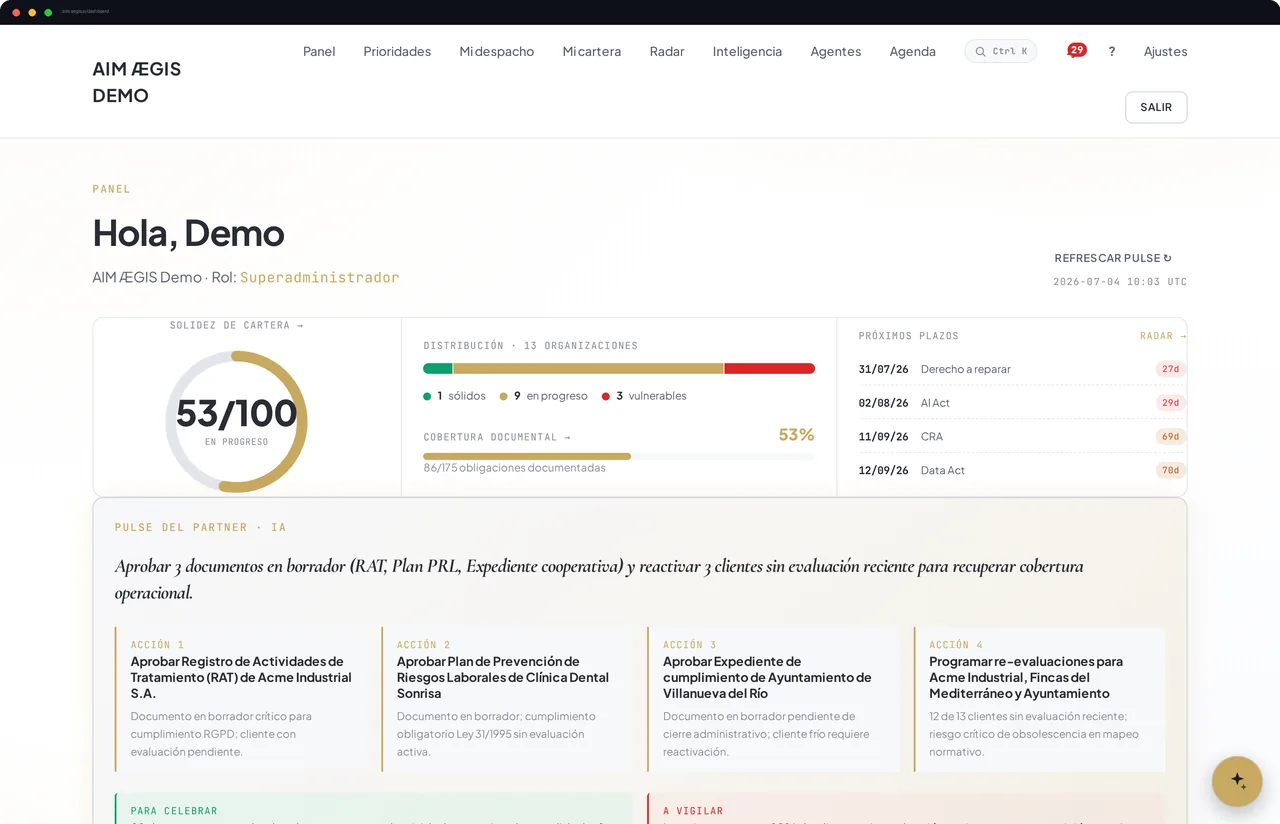The height and width of the screenshot is (824, 1280).
Task: Click the 'DISTRIBUCIÓN · 13 ORGANIZACIONES' label
Action: (531, 346)
